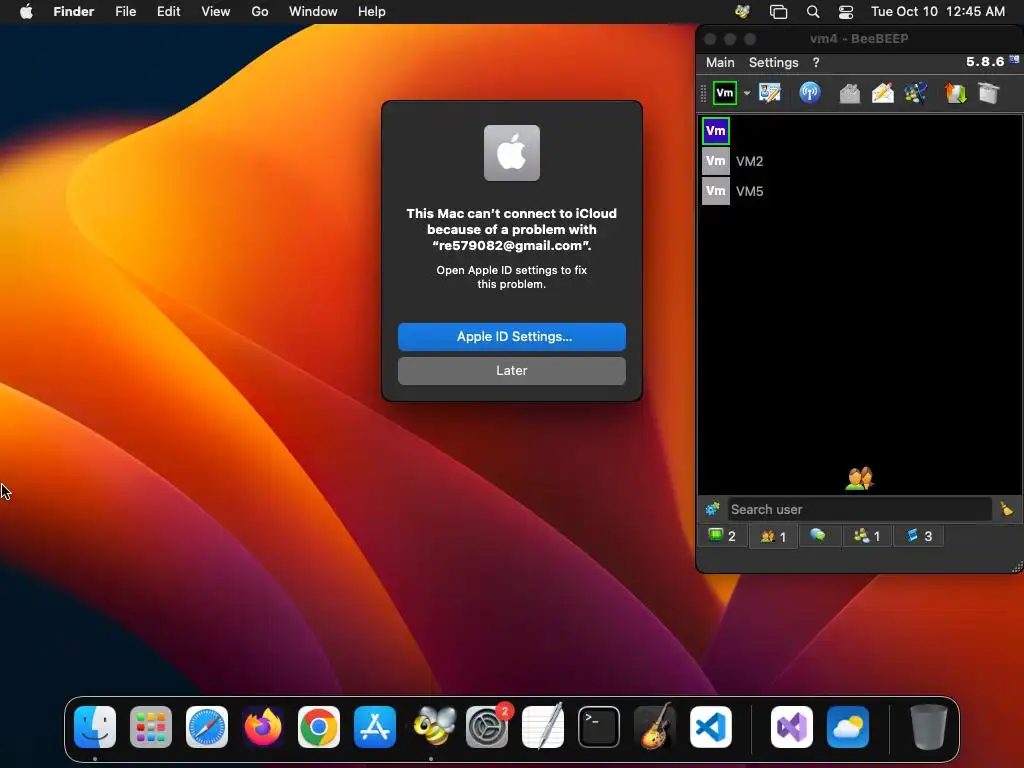The height and width of the screenshot is (768, 1024).
Task: Open the Go menu
Action: 260,12
